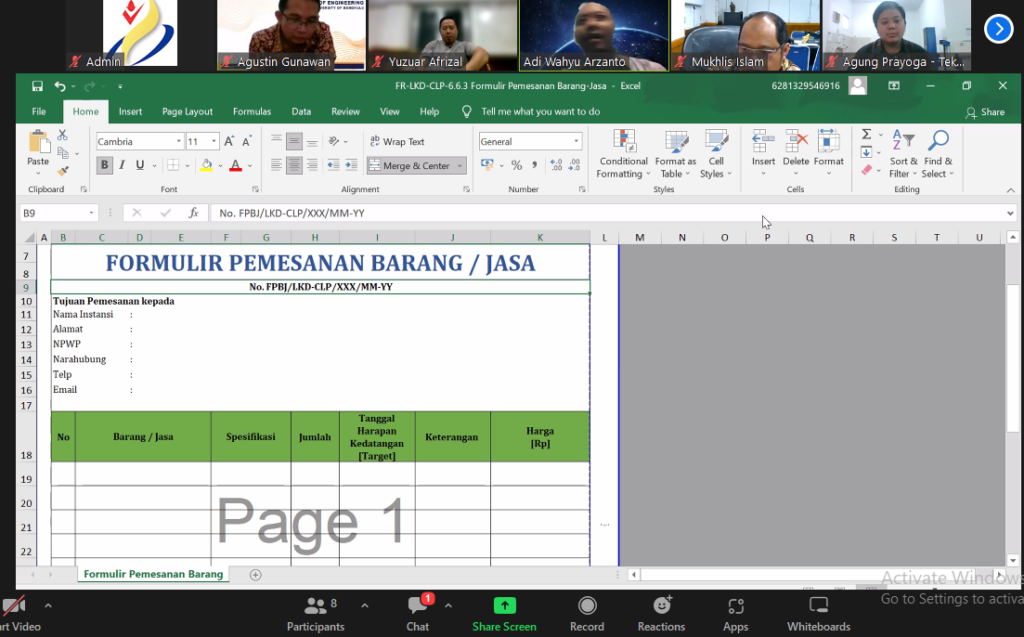
Task: Increase the font size
Action: pyautogui.click(x=229, y=141)
